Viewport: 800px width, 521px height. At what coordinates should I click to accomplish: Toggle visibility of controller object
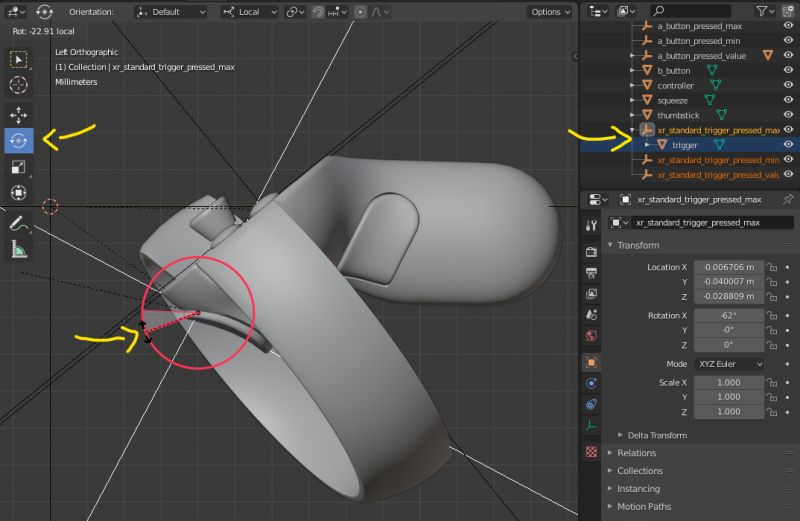pyautogui.click(x=788, y=85)
